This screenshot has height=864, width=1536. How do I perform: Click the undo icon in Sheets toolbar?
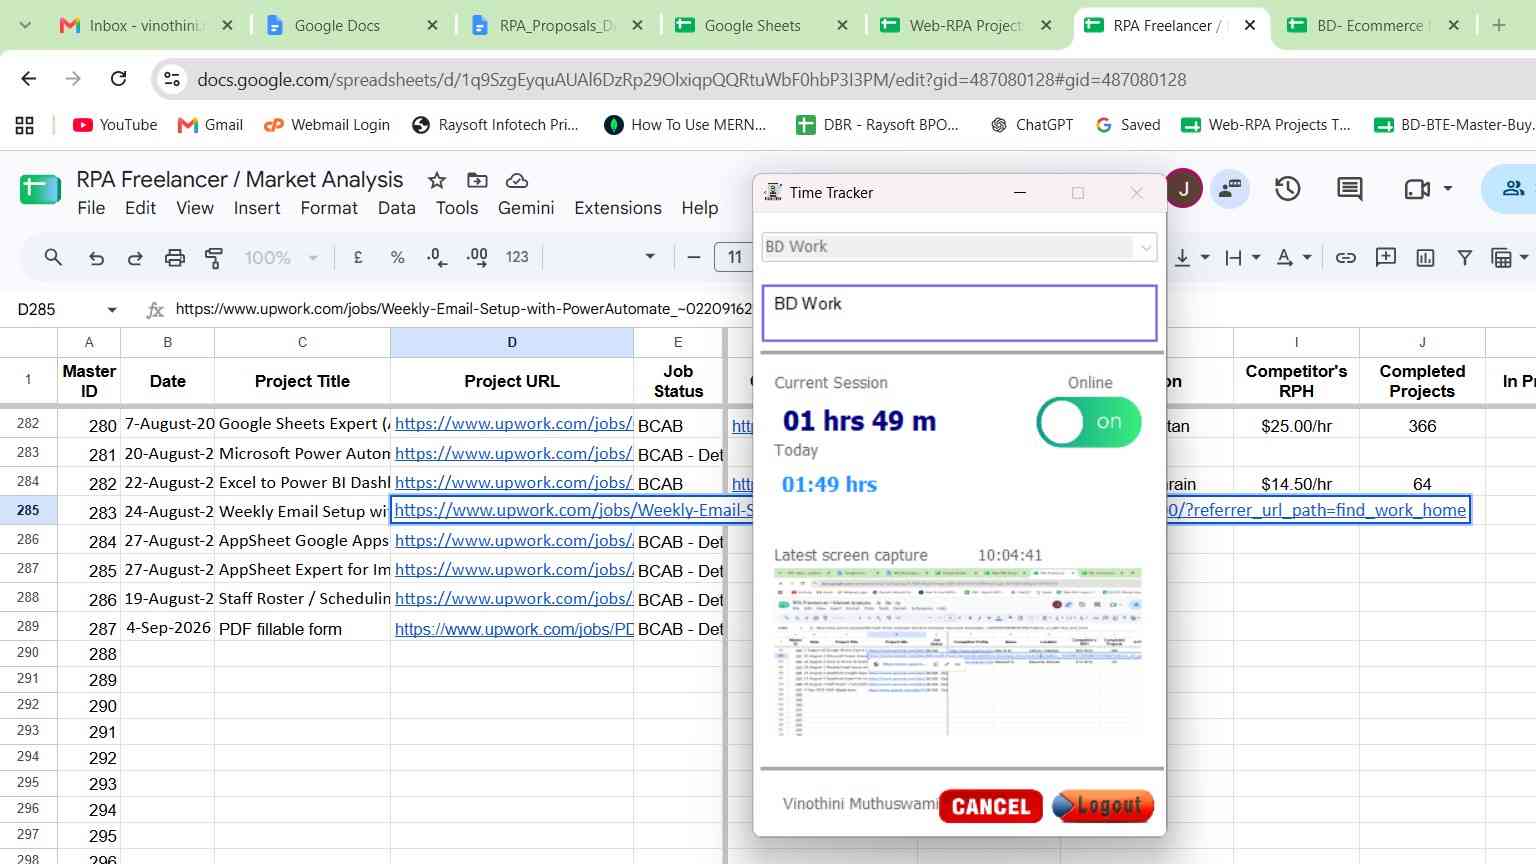(x=96, y=258)
